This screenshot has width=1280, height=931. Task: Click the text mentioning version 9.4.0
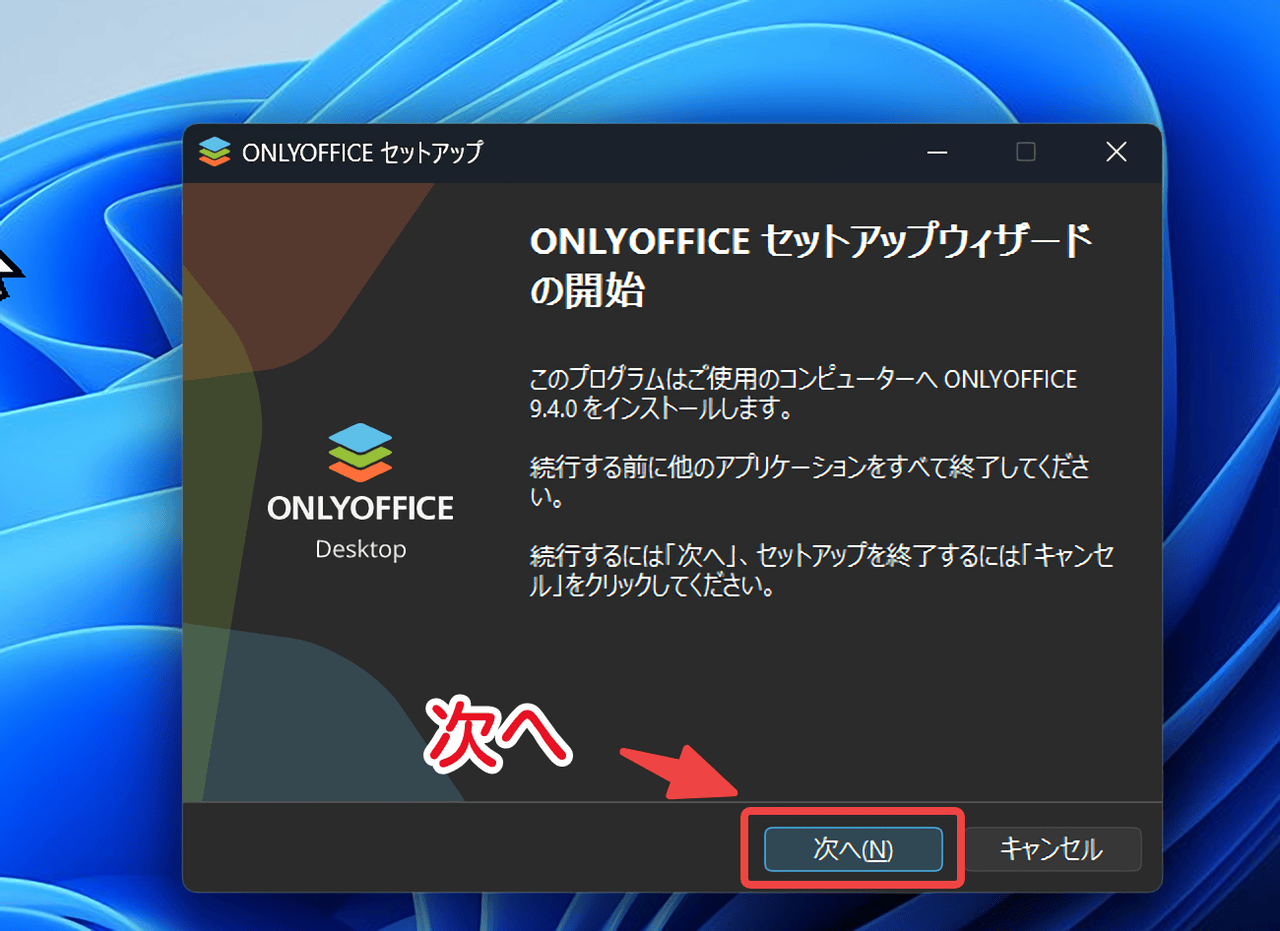803,394
